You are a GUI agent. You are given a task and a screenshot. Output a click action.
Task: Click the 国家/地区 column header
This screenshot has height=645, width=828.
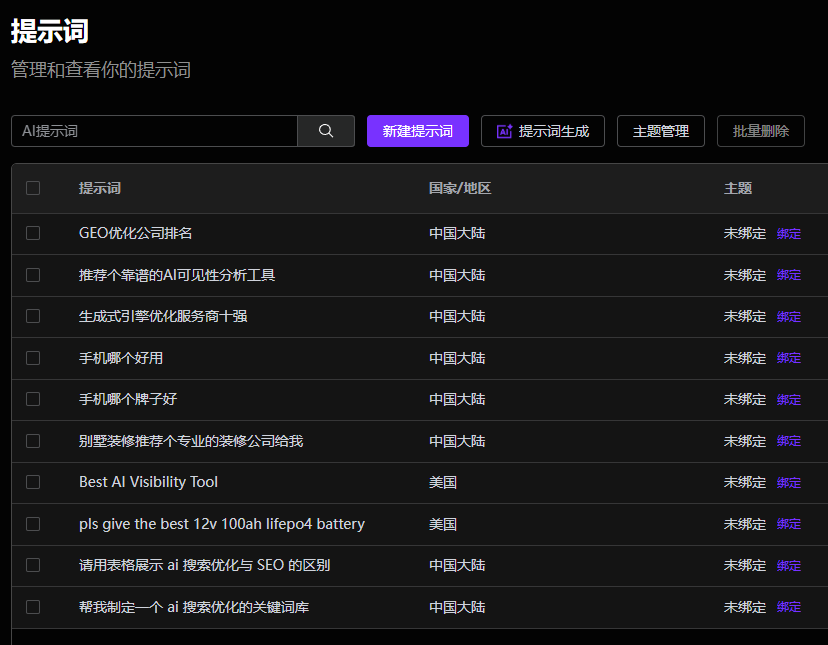[x=460, y=188]
